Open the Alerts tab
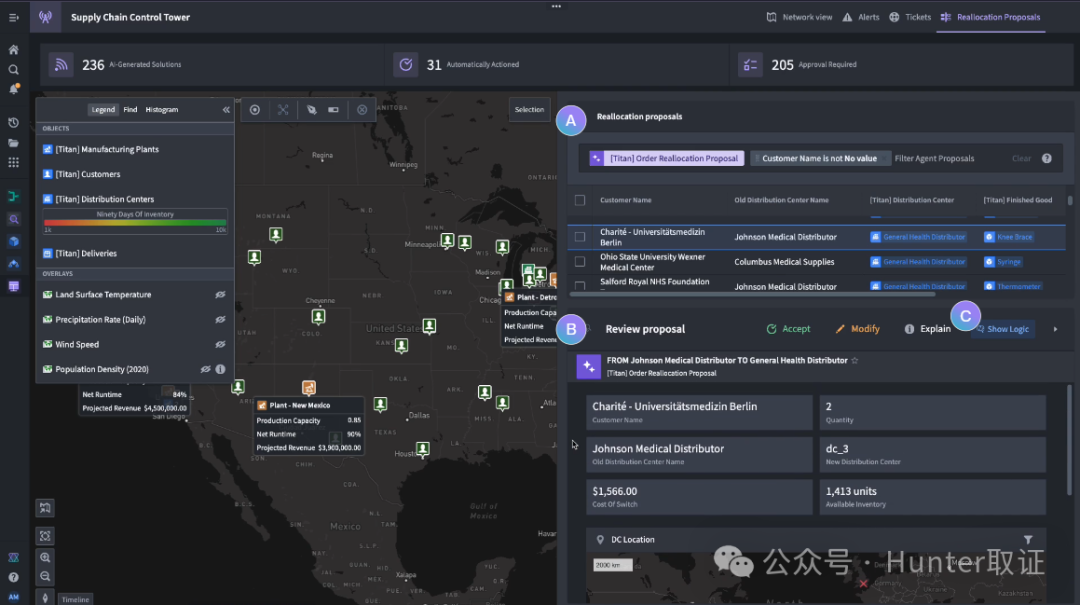 (x=861, y=17)
